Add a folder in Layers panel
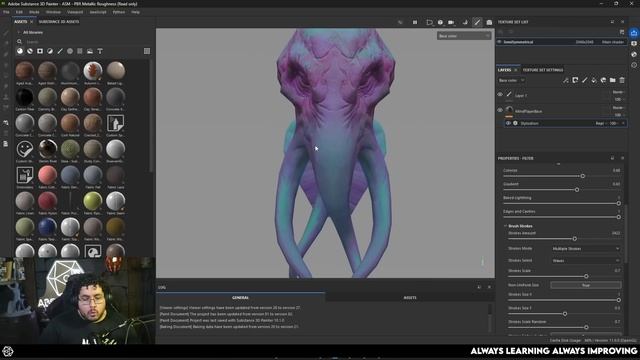 pos(613,80)
